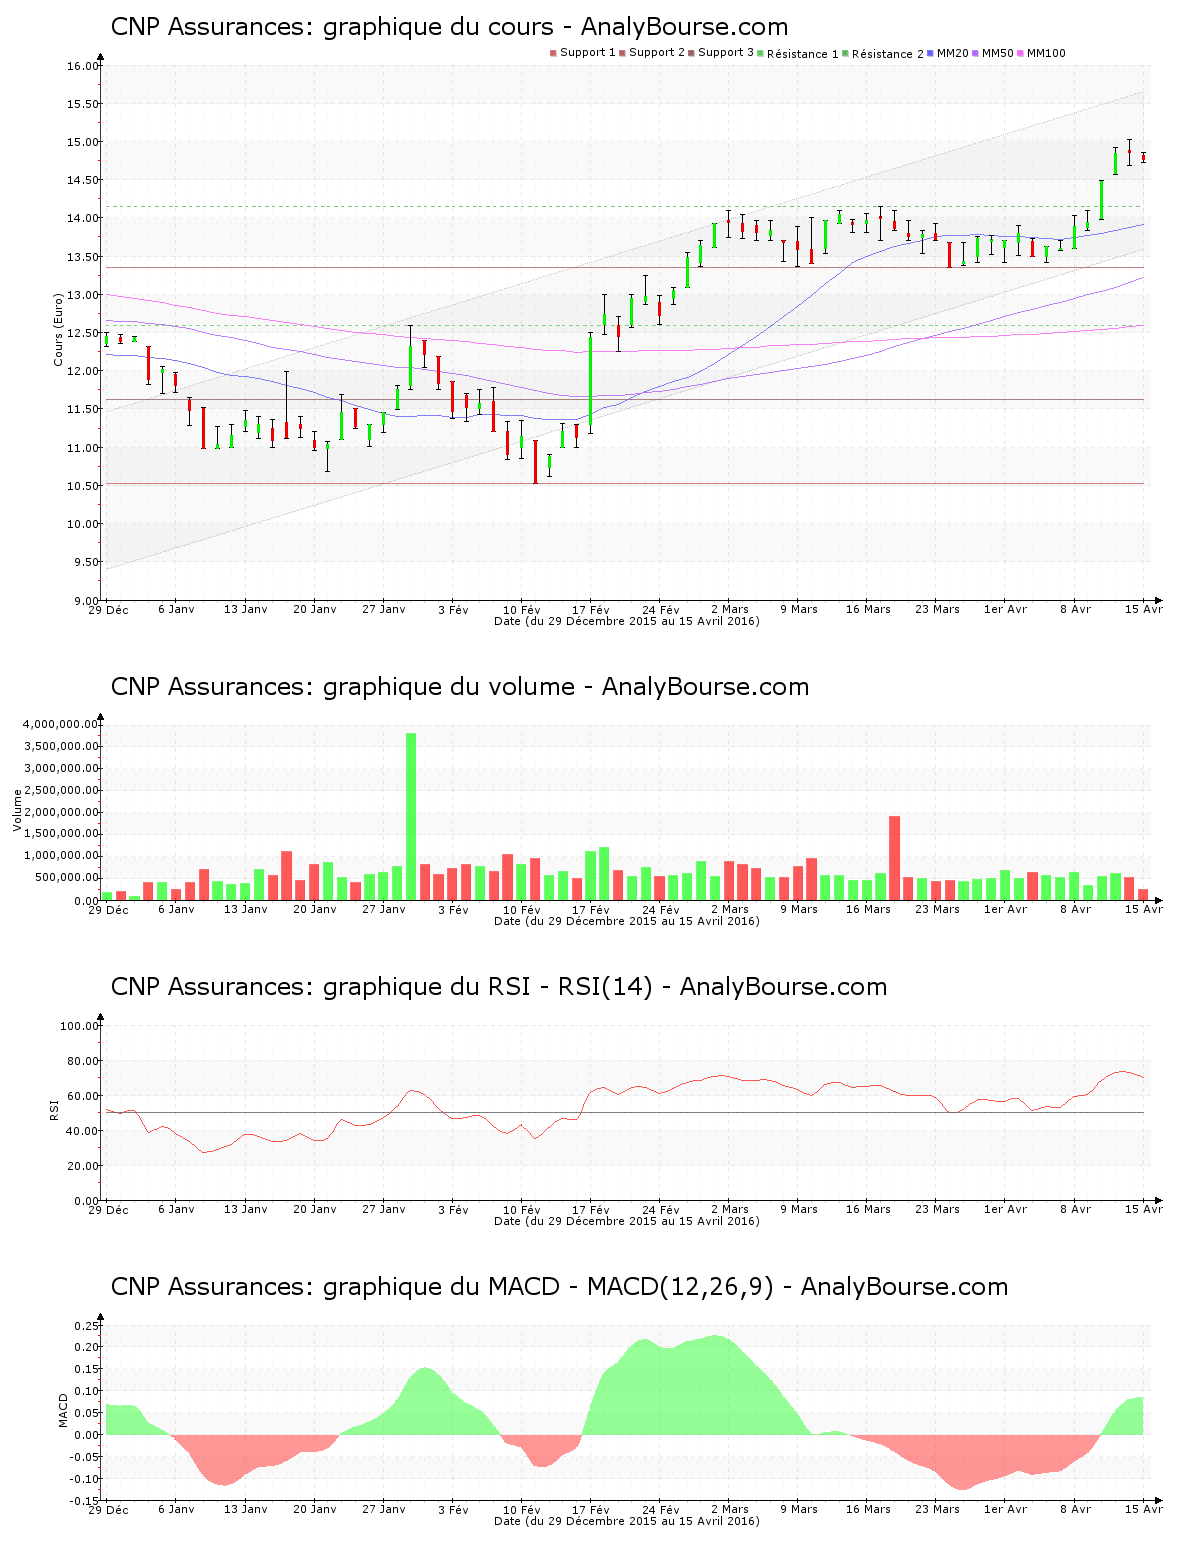Select the Résistance 1 legend label
Screen dimensions: 1200x1550
point(803,54)
